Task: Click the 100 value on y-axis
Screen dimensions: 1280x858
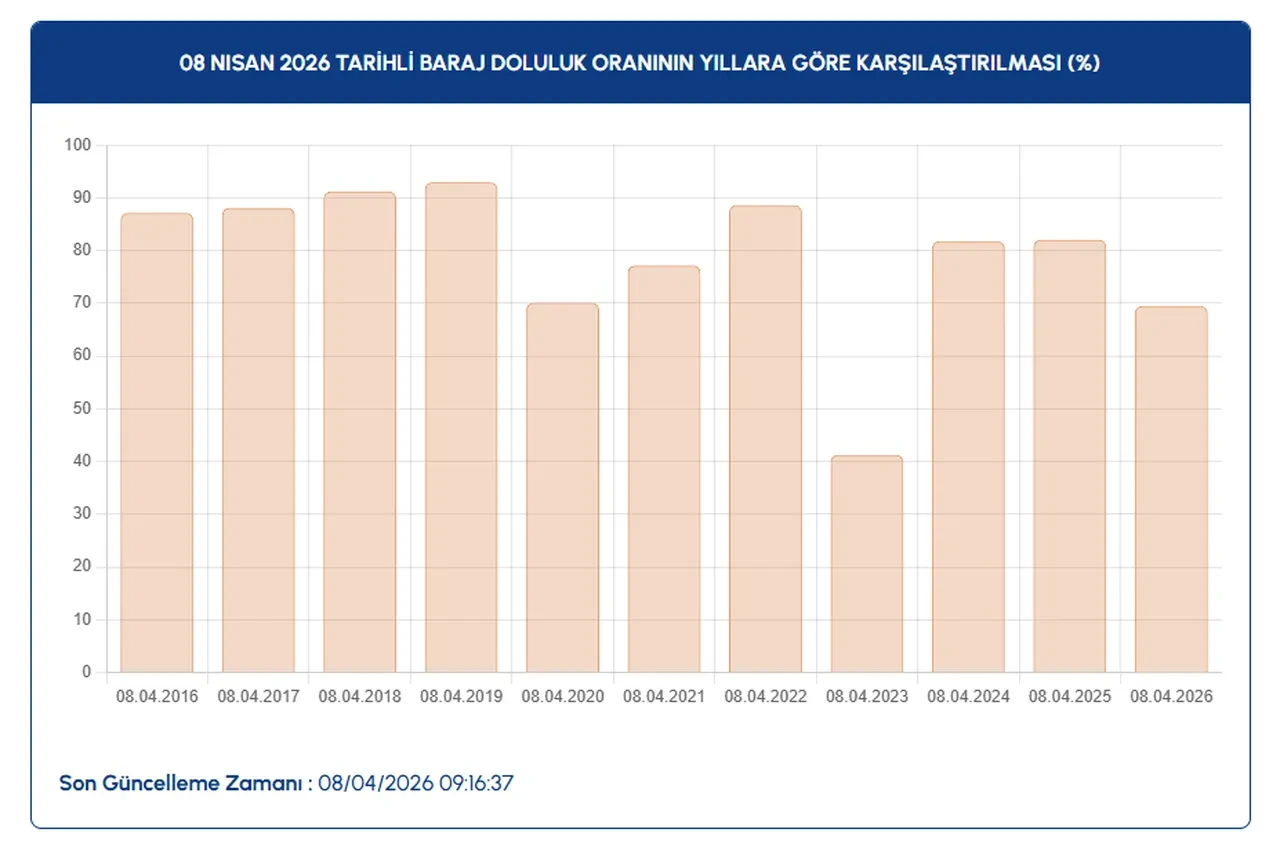Action: [78, 146]
